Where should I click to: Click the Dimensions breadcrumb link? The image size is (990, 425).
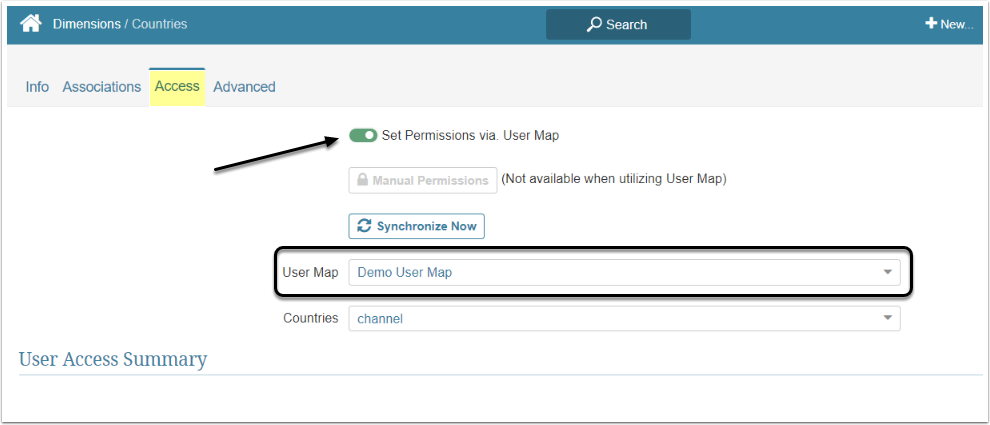coord(86,23)
